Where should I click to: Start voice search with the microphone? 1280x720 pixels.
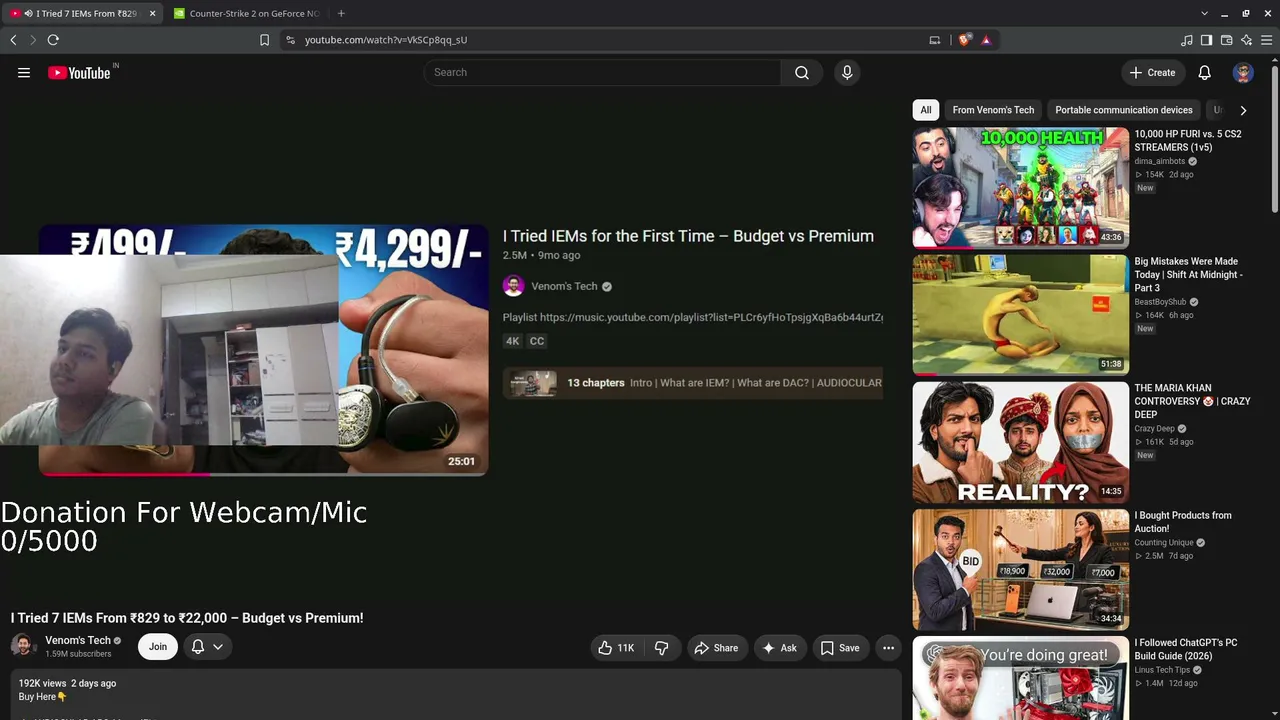[847, 72]
